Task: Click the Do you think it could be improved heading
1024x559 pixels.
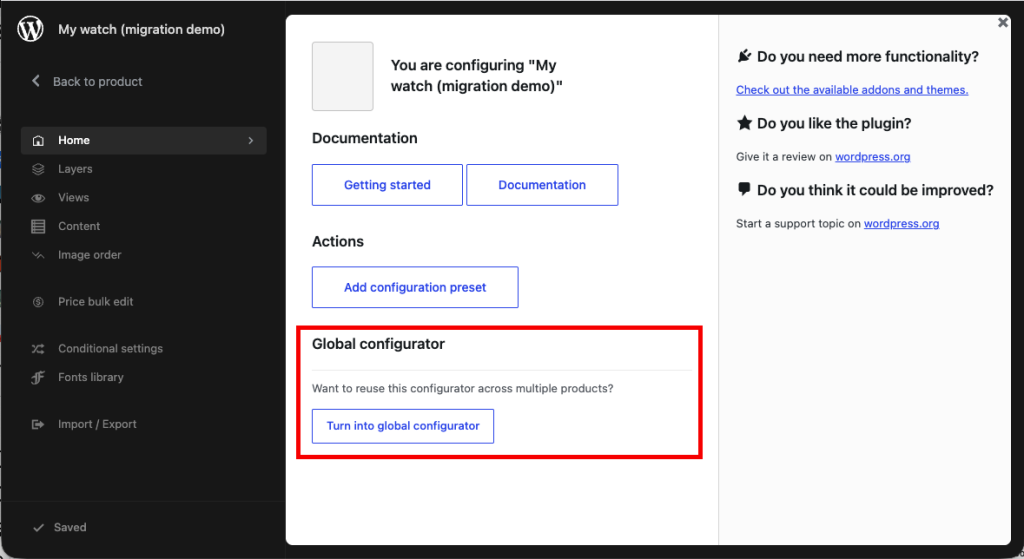Action: 875,190
